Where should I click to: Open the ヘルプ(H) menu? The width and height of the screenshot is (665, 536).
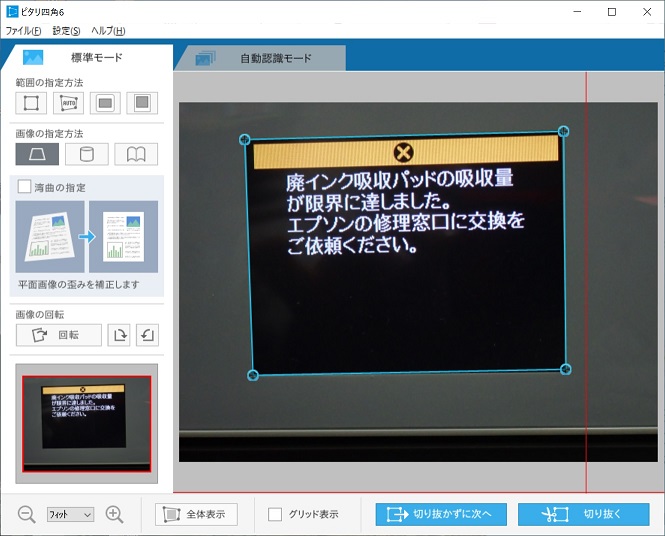click(x=108, y=31)
